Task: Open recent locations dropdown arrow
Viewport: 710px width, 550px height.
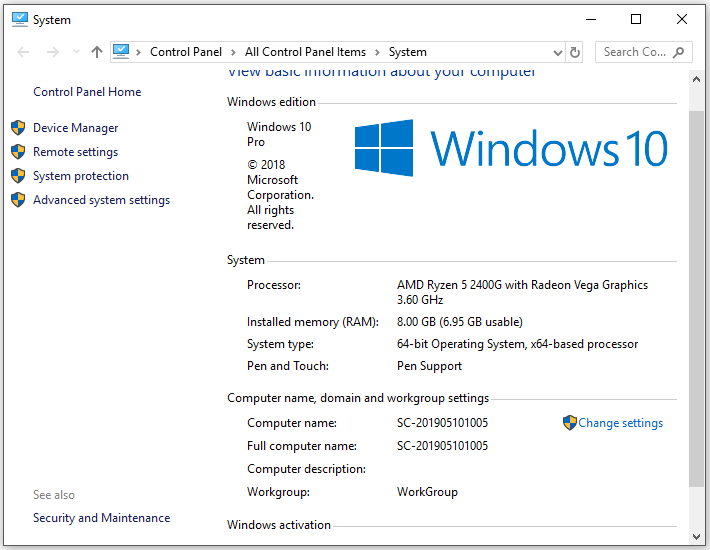Action: (76, 52)
